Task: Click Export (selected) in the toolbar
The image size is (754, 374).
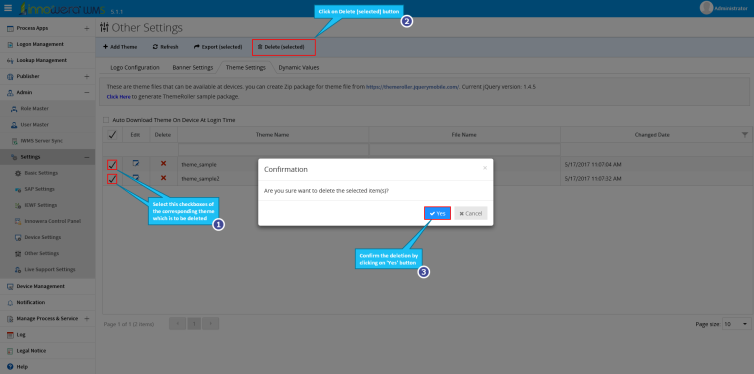Action: (x=217, y=47)
